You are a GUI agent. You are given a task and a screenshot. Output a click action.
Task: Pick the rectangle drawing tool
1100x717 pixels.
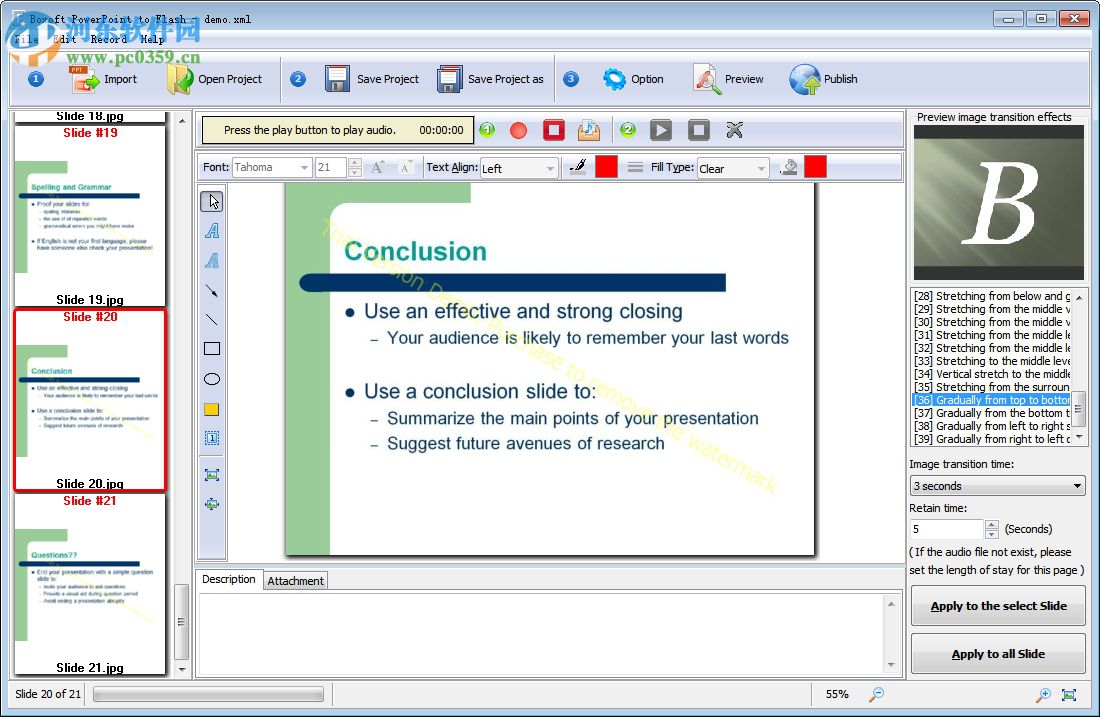211,348
